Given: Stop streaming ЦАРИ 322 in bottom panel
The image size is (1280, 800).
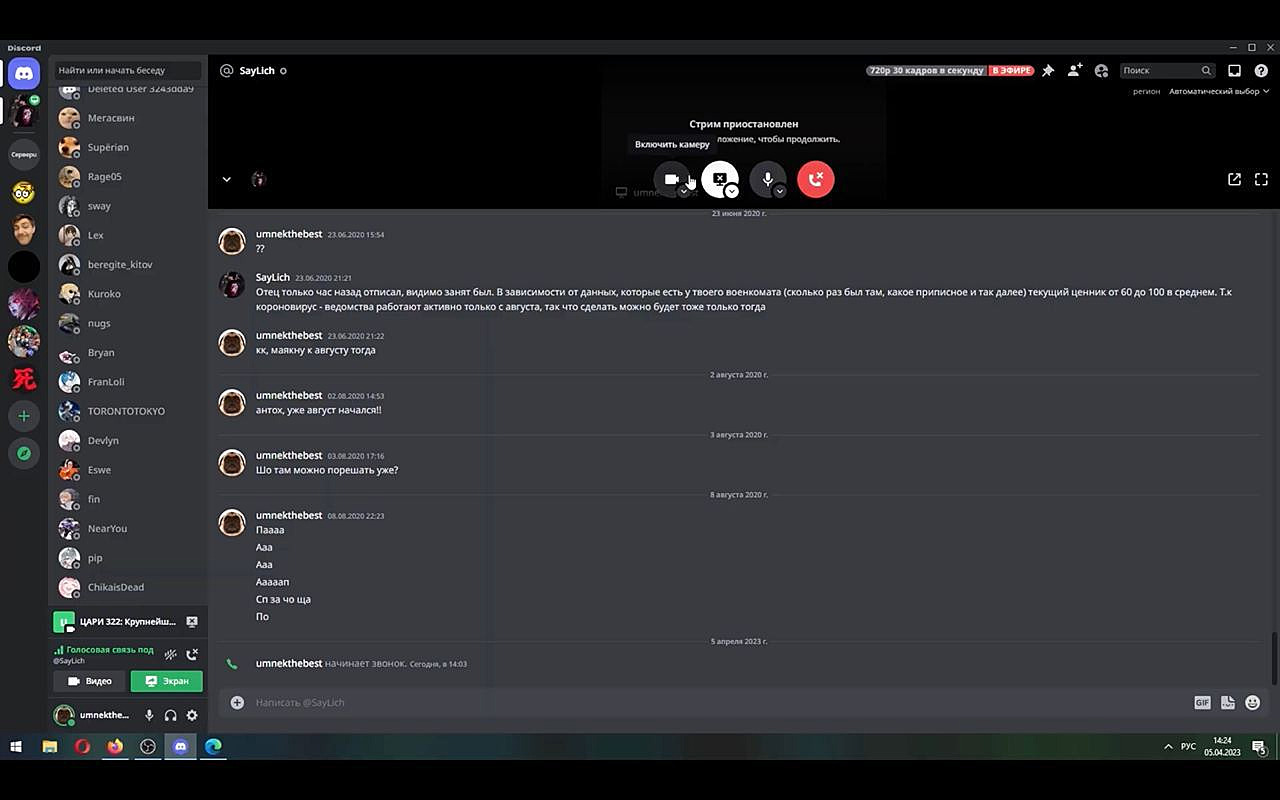Looking at the screenshot, I should tap(192, 622).
